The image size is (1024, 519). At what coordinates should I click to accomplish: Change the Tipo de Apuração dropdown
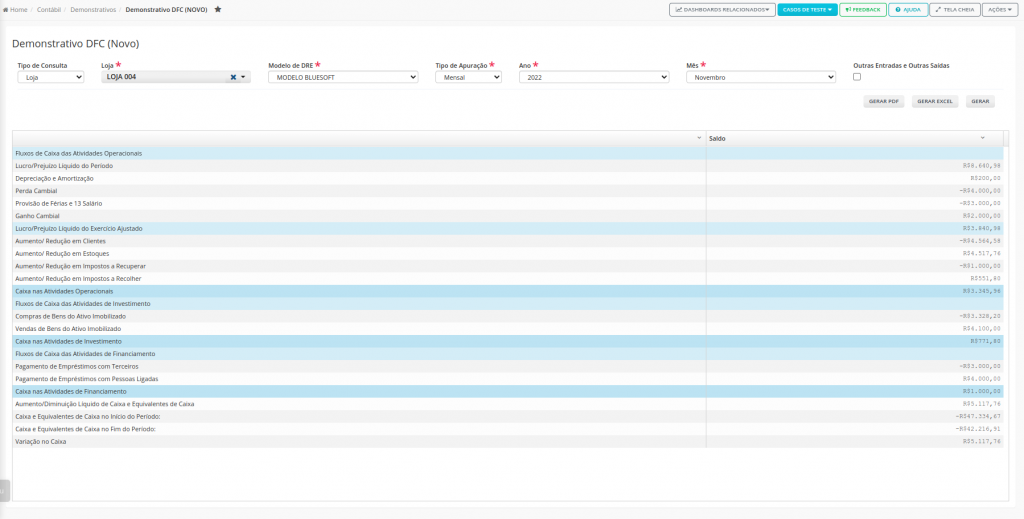coord(468,77)
